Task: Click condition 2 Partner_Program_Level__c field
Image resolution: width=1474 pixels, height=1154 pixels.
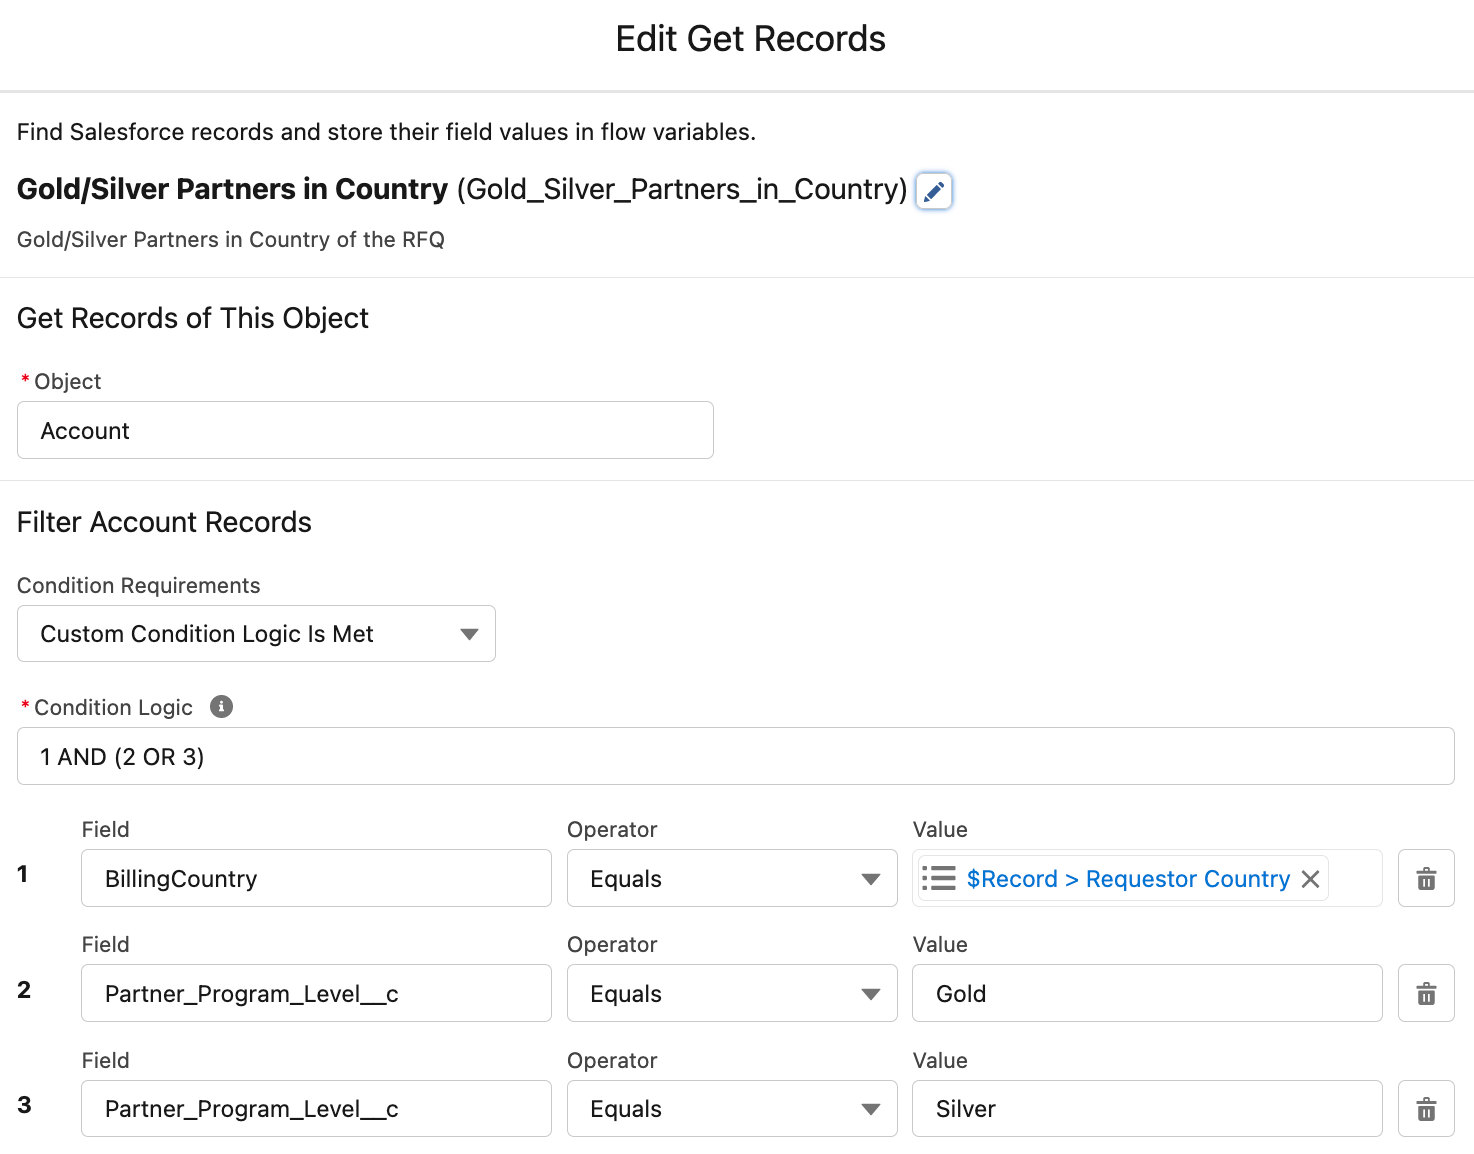Action: pyautogui.click(x=316, y=994)
